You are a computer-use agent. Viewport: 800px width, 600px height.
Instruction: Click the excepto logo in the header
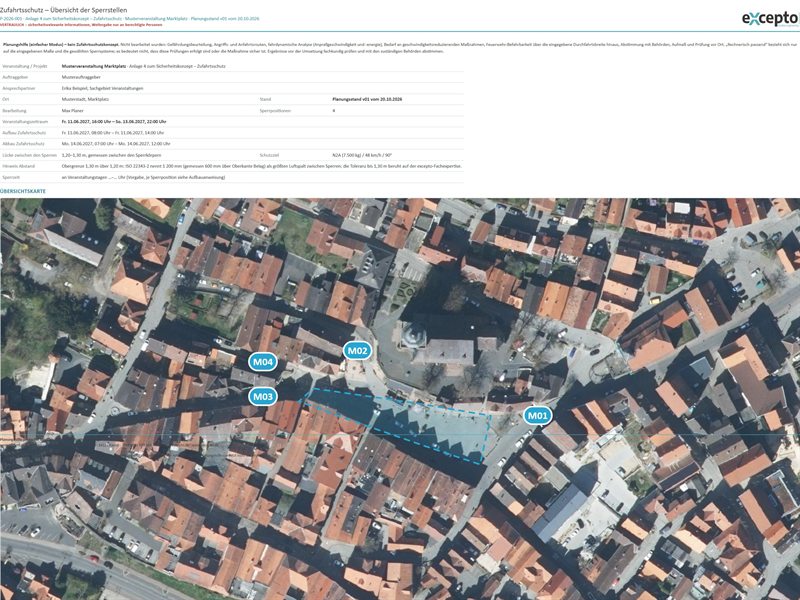click(770, 19)
